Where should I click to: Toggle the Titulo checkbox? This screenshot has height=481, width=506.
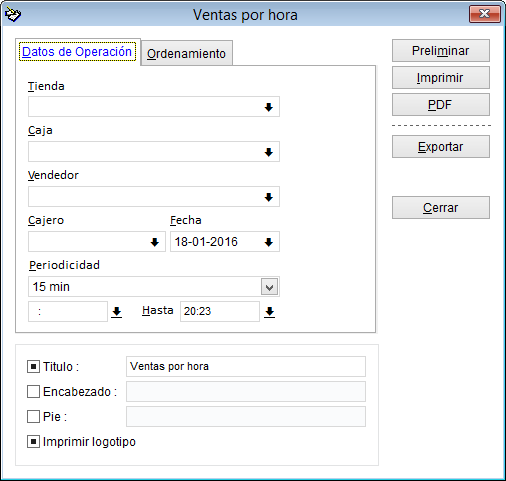pyautogui.click(x=33, y=367)
